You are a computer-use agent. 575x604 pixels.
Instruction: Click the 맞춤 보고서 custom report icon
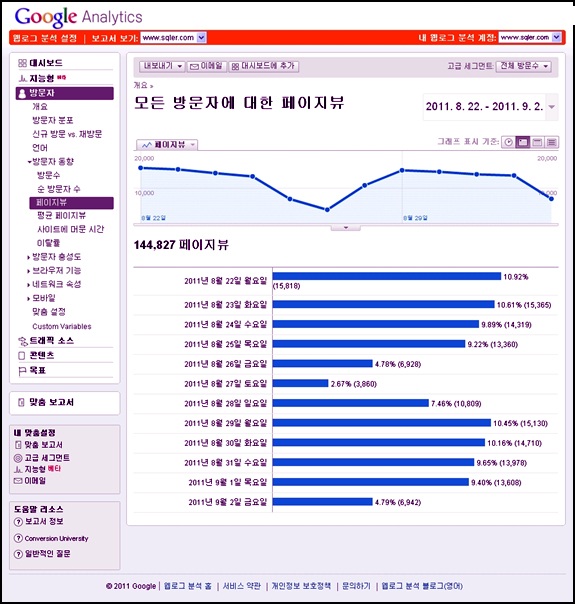22,403
